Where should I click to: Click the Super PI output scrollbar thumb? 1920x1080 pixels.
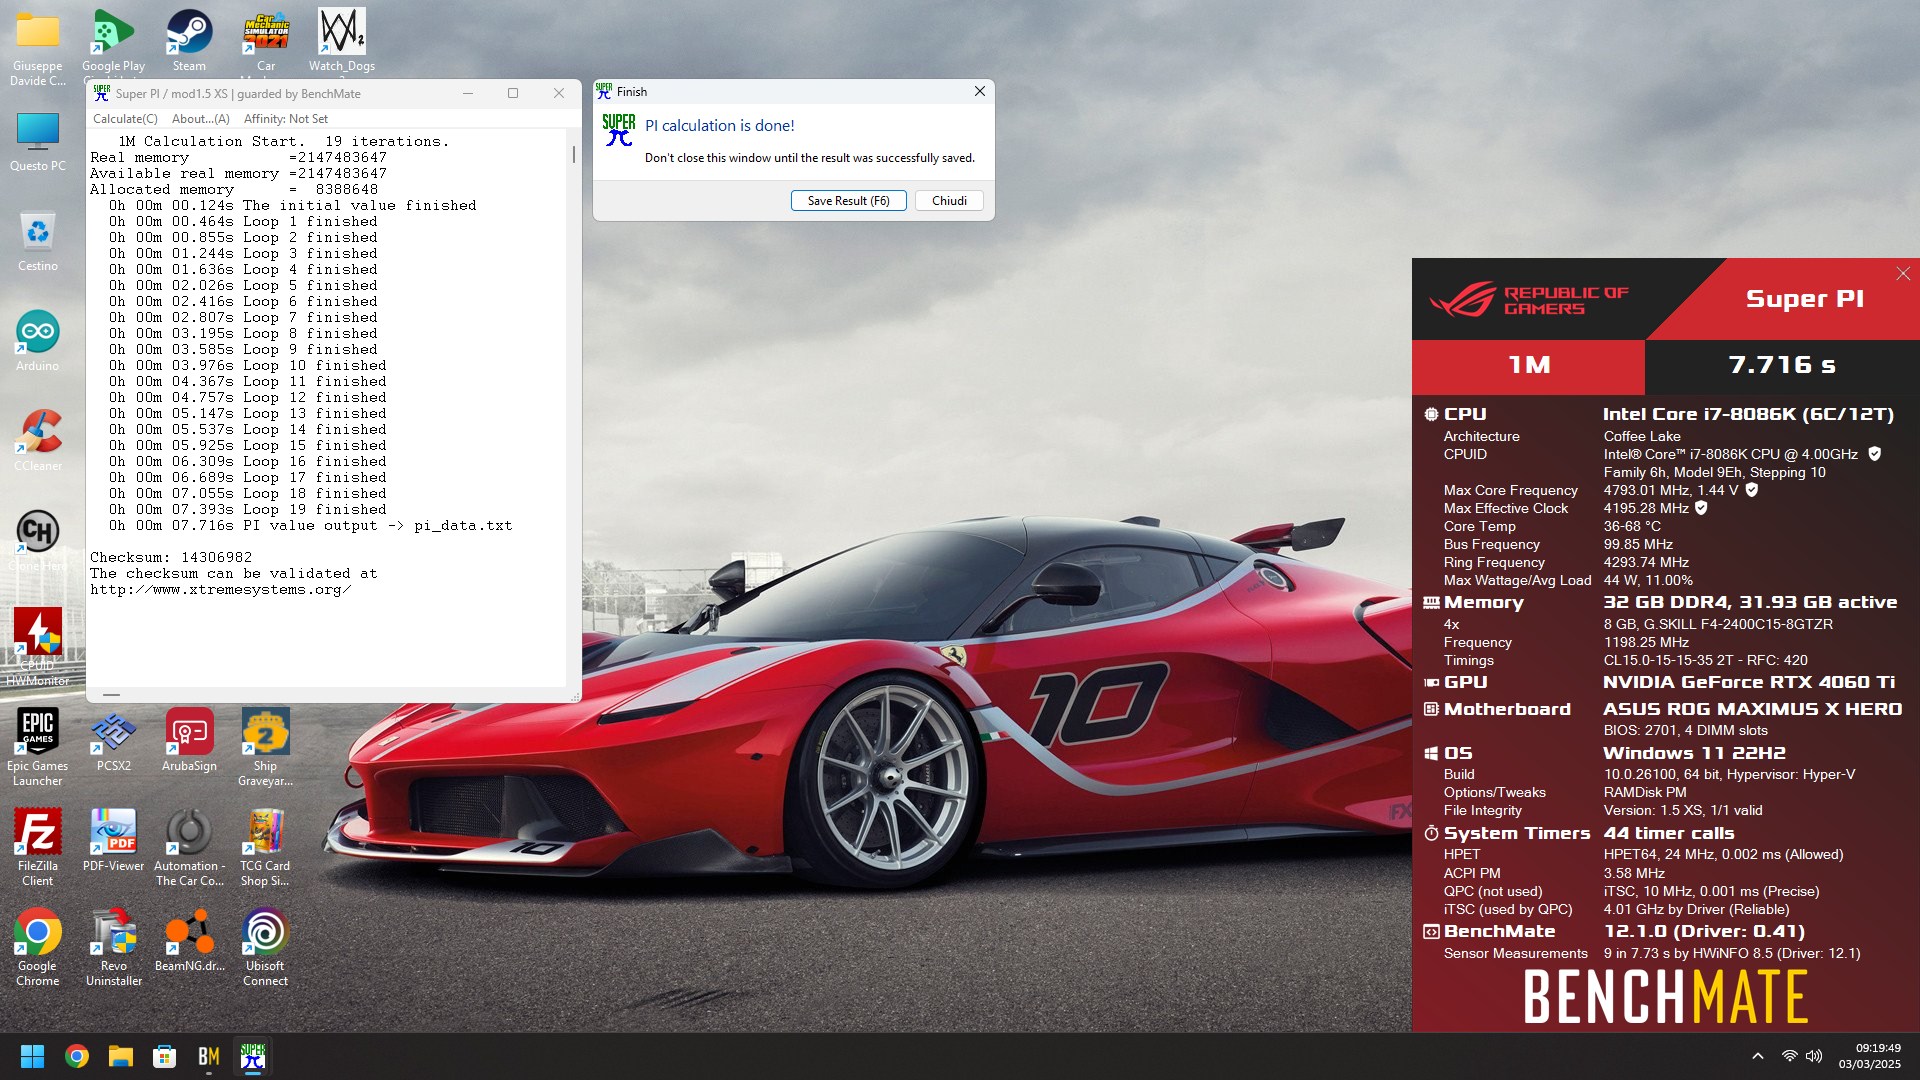point(573,154)
